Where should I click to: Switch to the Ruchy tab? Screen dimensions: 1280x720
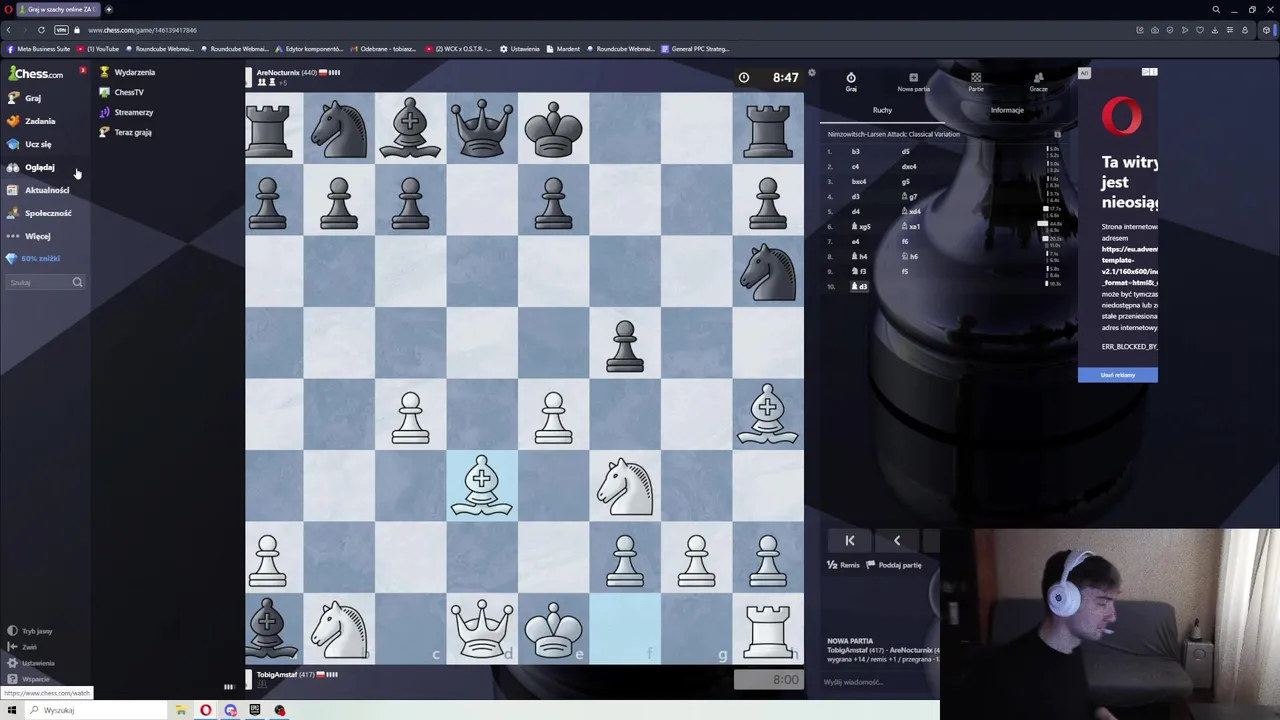[882, 110]
